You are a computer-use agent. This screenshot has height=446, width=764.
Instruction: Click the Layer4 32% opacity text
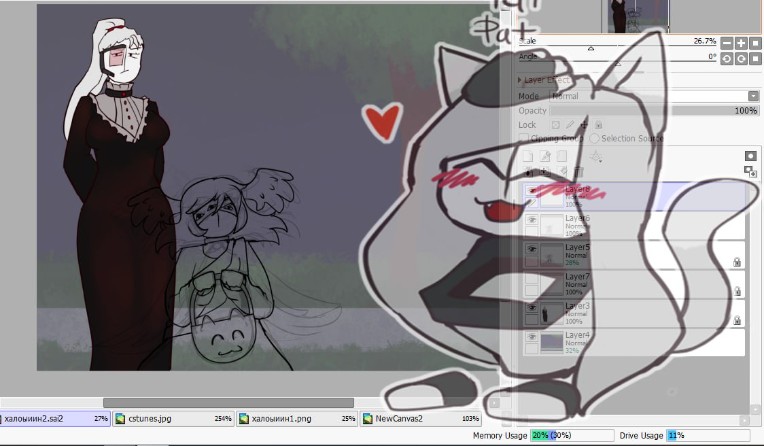(572, 351)
